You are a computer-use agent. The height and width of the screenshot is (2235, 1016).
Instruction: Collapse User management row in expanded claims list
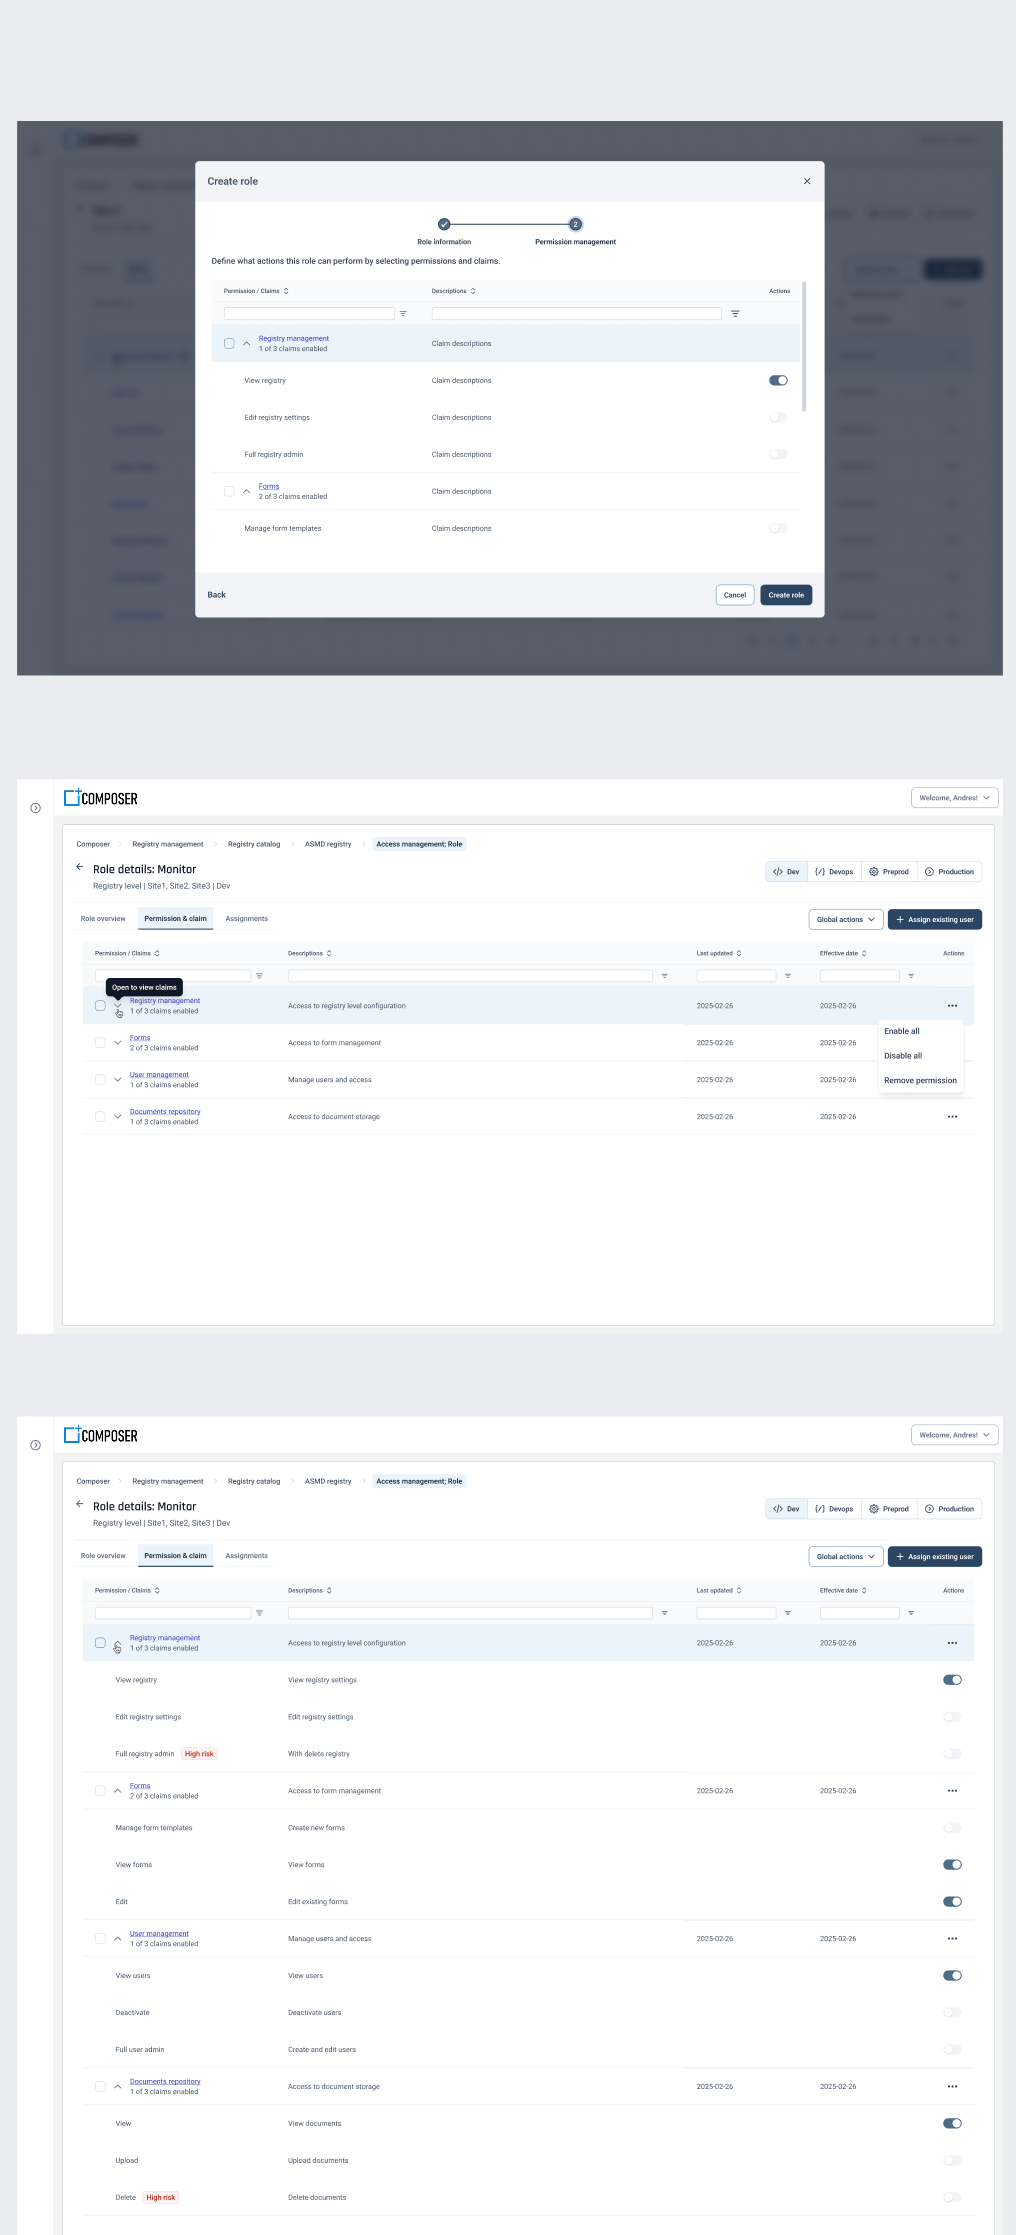pos(118,1939)
